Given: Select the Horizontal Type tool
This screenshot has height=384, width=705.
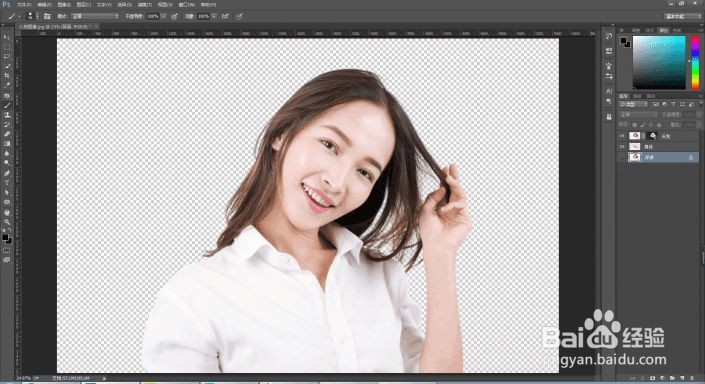Looking at the screenshot, I should pyautogui.click(x=7, y=183).
